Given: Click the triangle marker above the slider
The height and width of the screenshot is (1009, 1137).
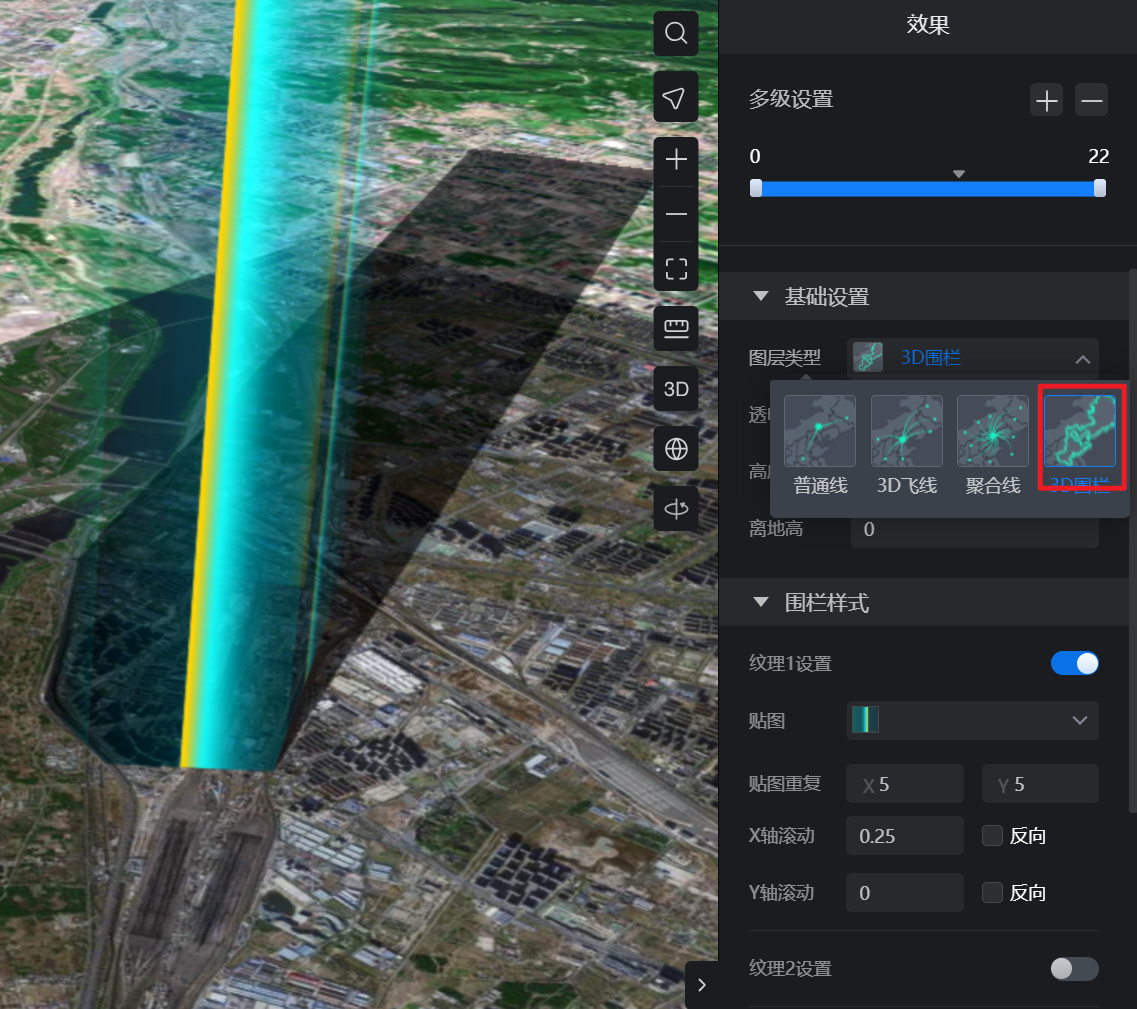Looking at the screenshot, I should pyautogui.click(x=959, y=174).
